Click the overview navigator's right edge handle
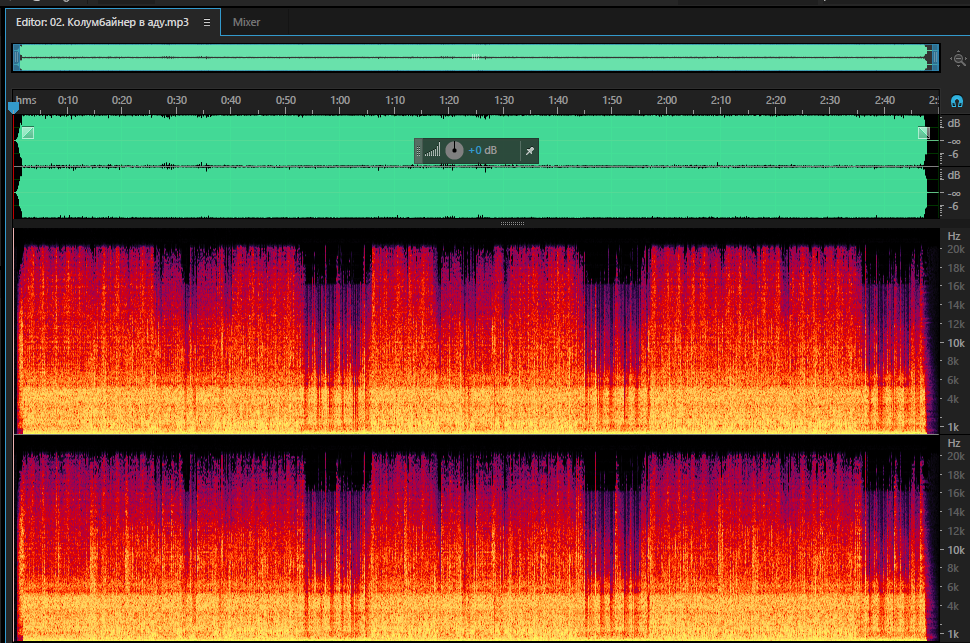The height and width of the screenshot is (643, 970). tap(933, 58)
